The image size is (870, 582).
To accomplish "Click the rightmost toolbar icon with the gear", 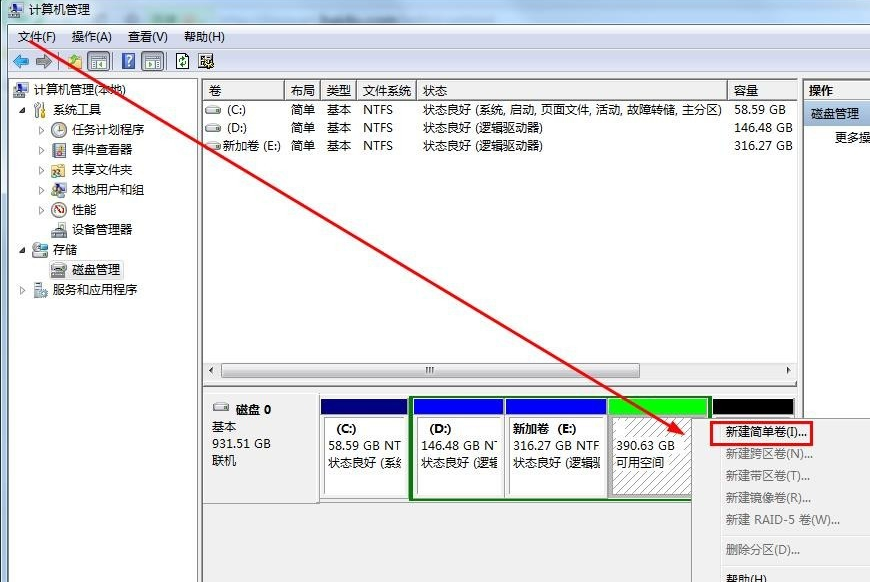I will click(205, 60).
